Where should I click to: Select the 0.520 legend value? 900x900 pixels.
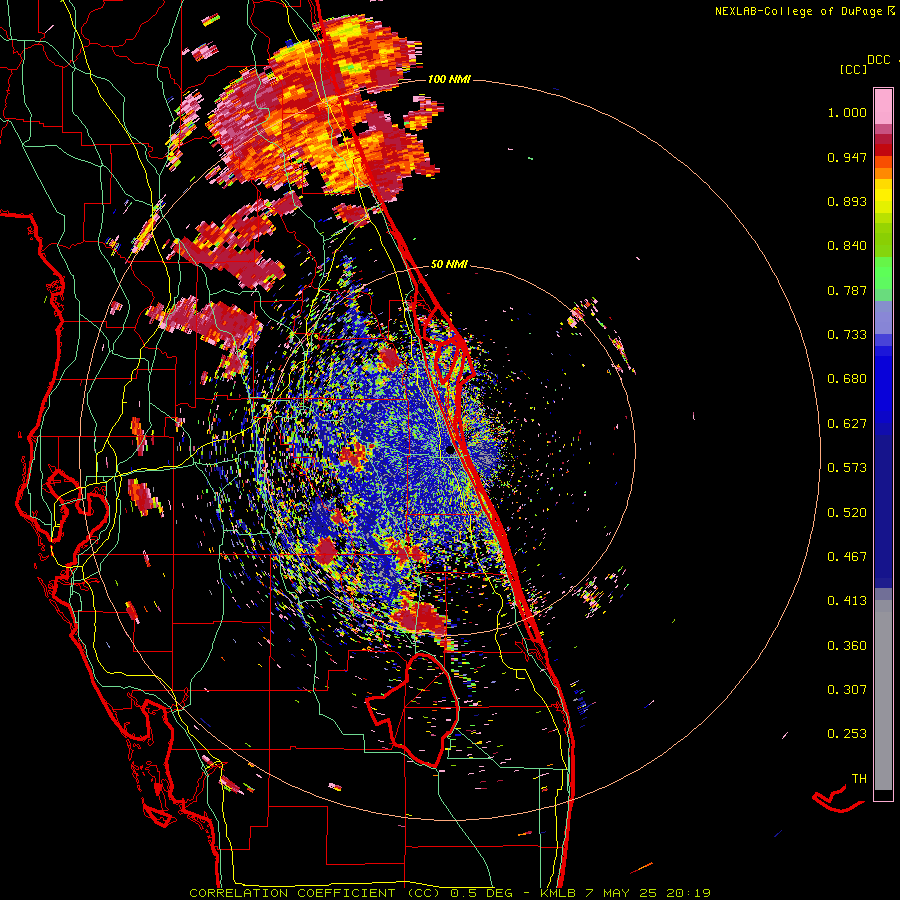(x=847, y=513)
